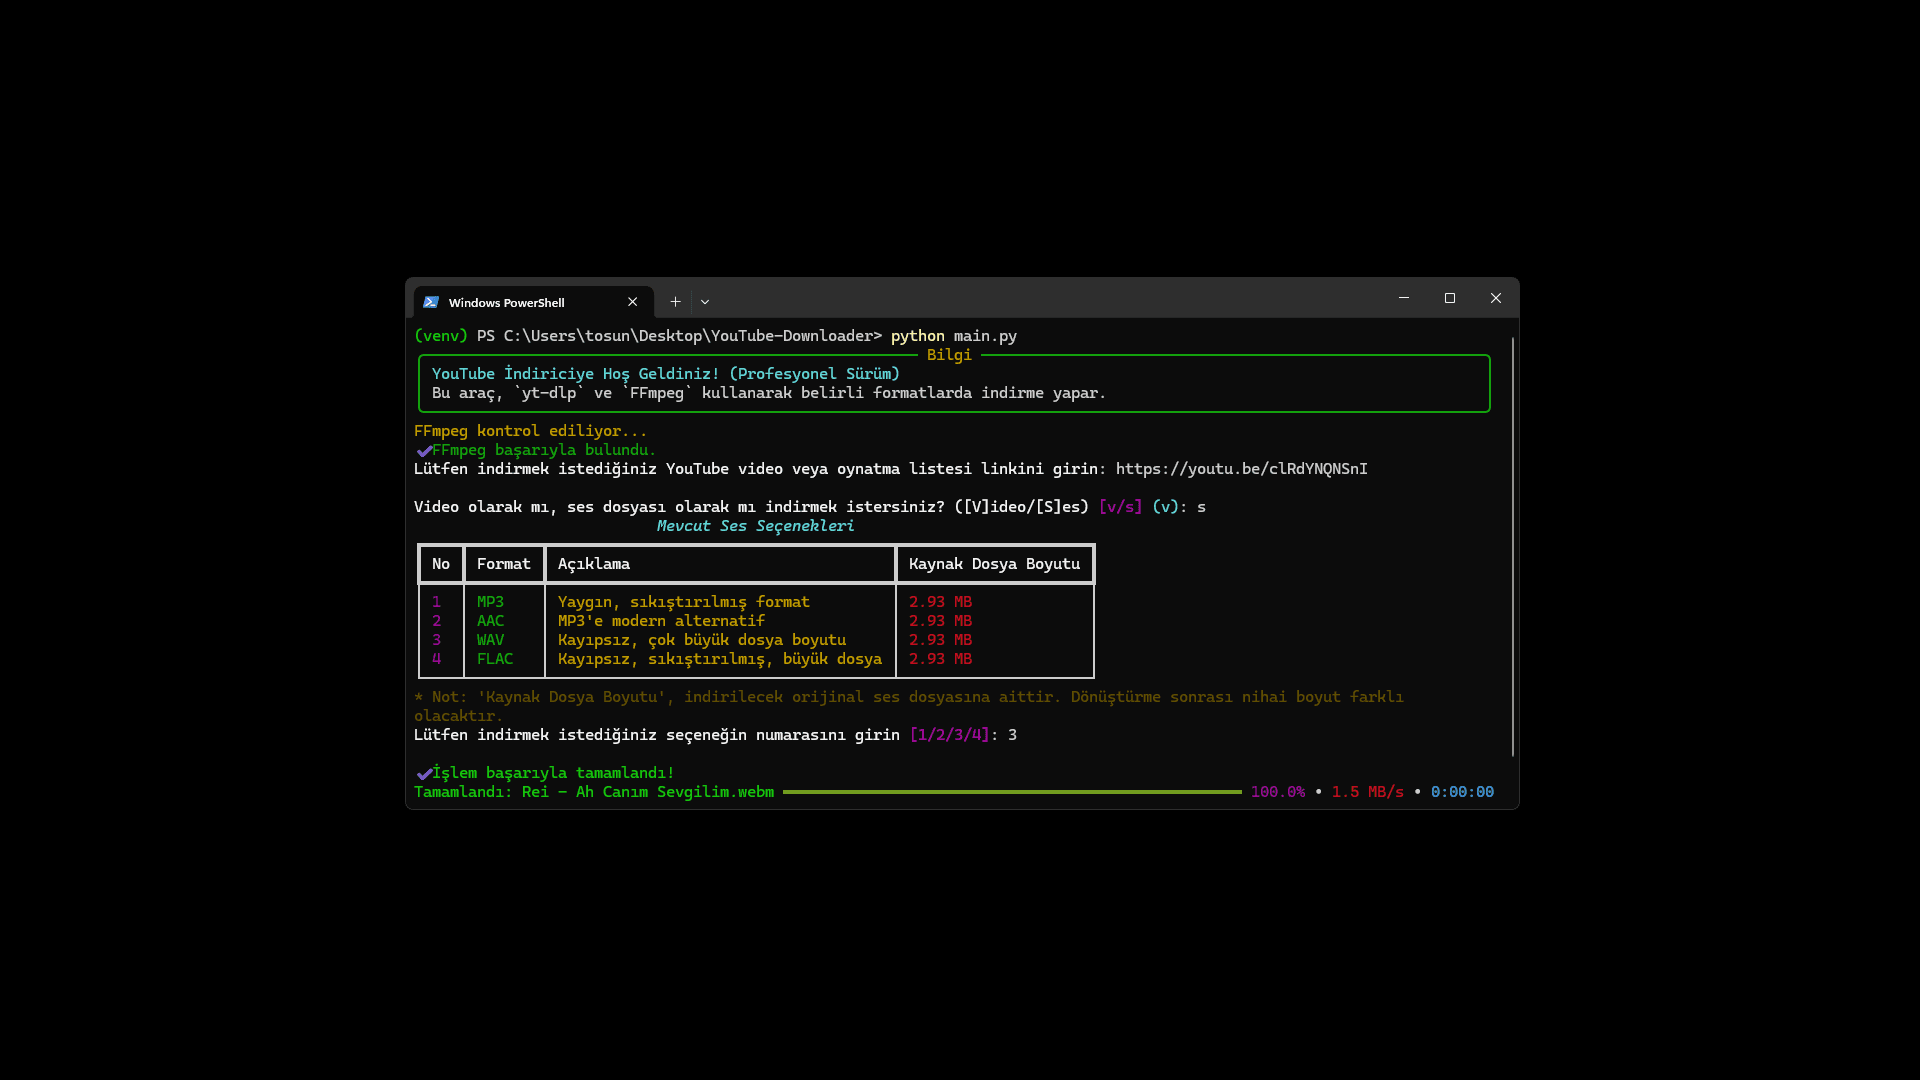Click the 'FLAC' format cell
This screenshot has height=1080, width=1920.
(x=495, y=659)
